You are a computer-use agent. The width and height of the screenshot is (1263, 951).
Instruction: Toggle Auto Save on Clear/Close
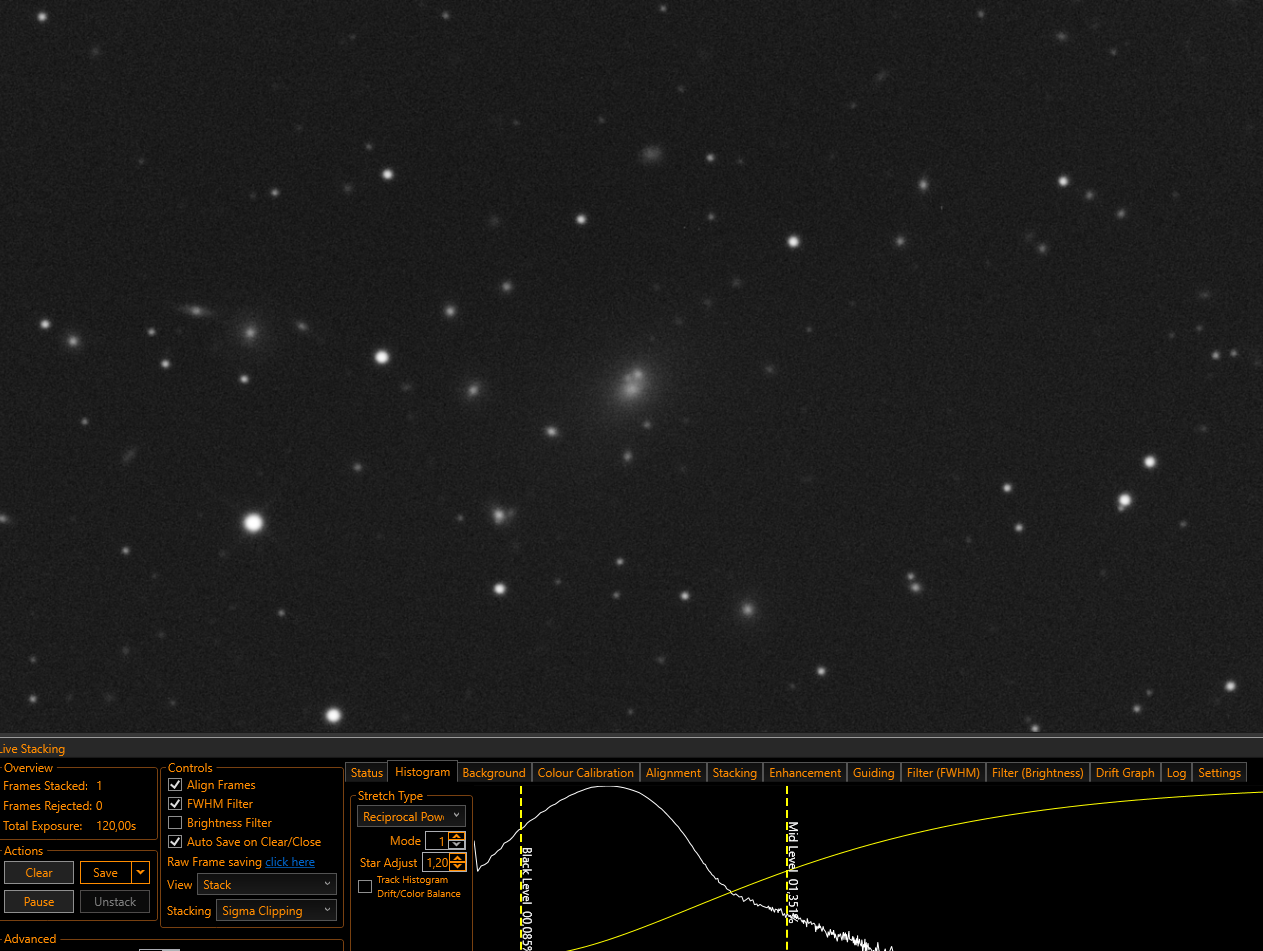click(x=175, y=842)
